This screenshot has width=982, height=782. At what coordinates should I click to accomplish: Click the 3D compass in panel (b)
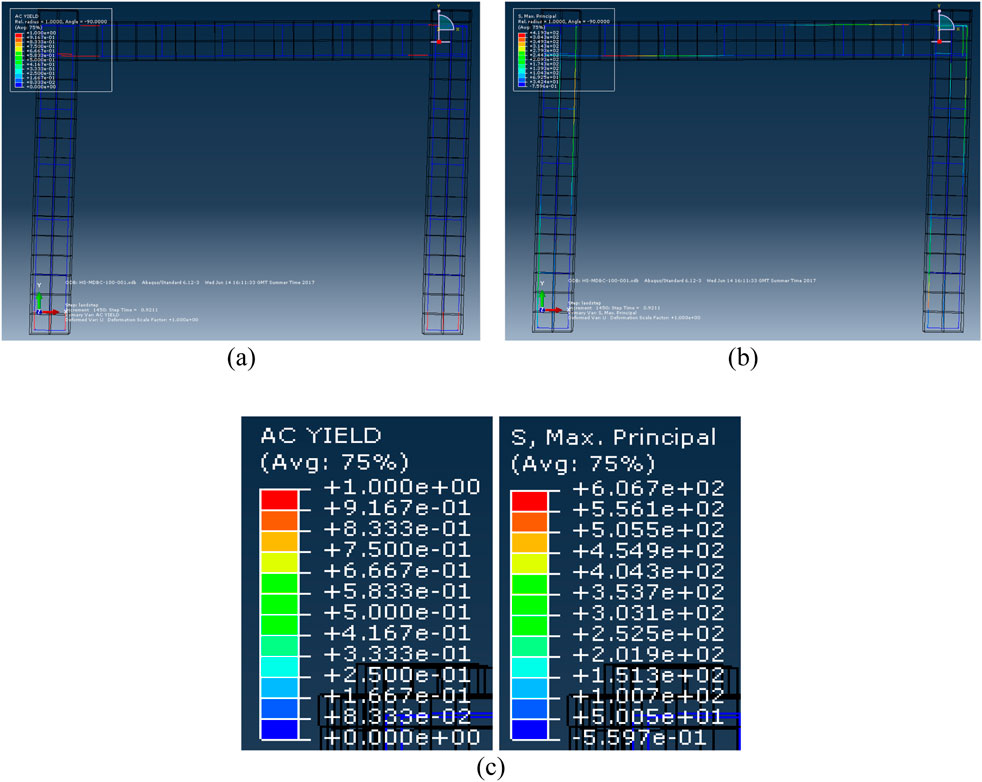pos(945,25)
